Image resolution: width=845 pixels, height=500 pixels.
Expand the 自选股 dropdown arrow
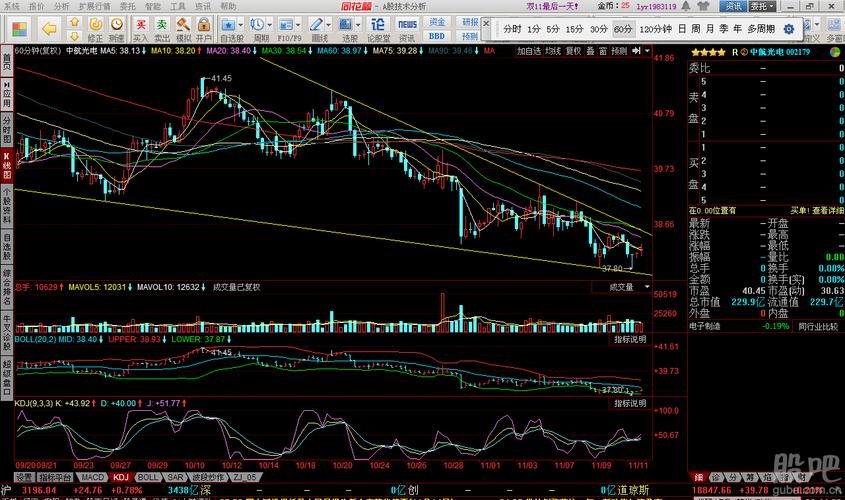coord(240,25)
